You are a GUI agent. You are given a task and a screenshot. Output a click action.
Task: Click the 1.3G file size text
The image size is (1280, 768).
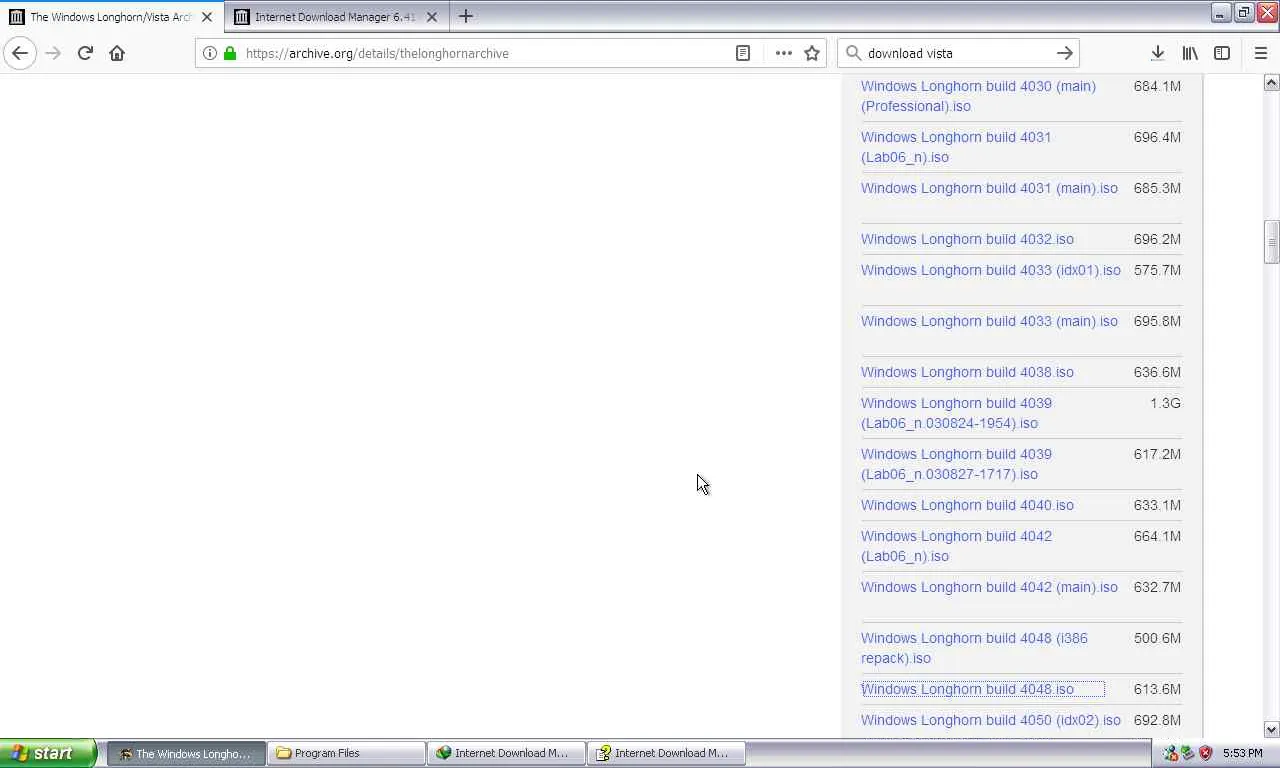[1165, 403]
